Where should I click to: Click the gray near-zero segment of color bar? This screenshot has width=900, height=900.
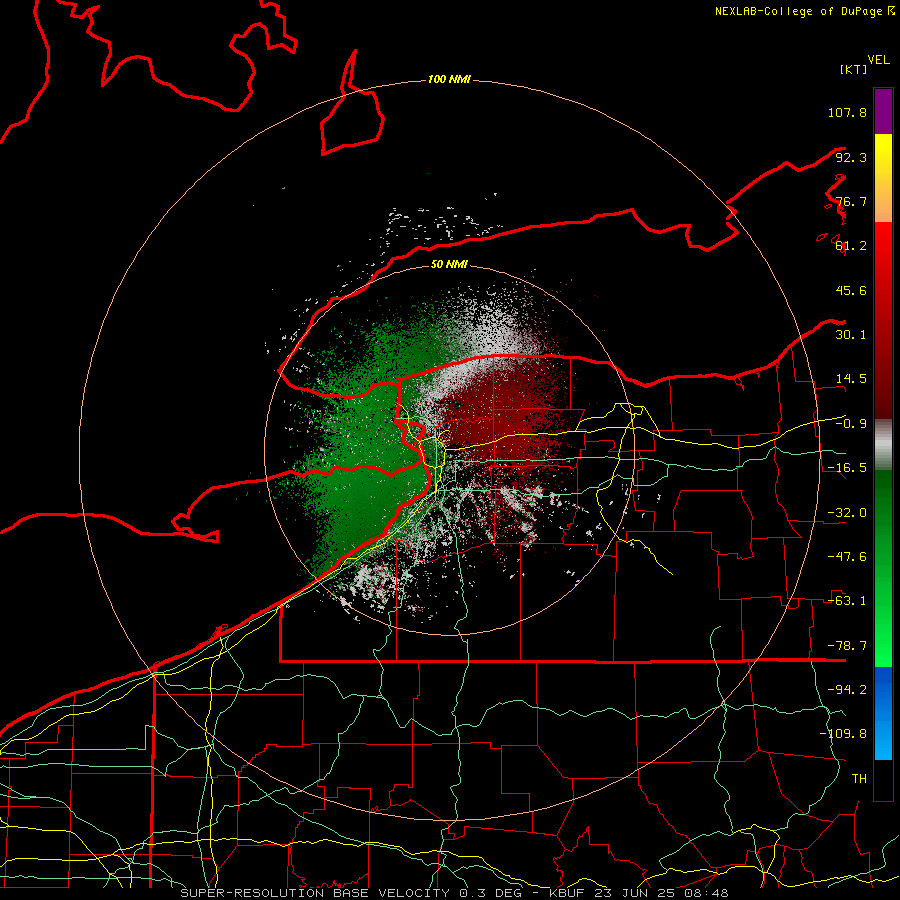883,445
